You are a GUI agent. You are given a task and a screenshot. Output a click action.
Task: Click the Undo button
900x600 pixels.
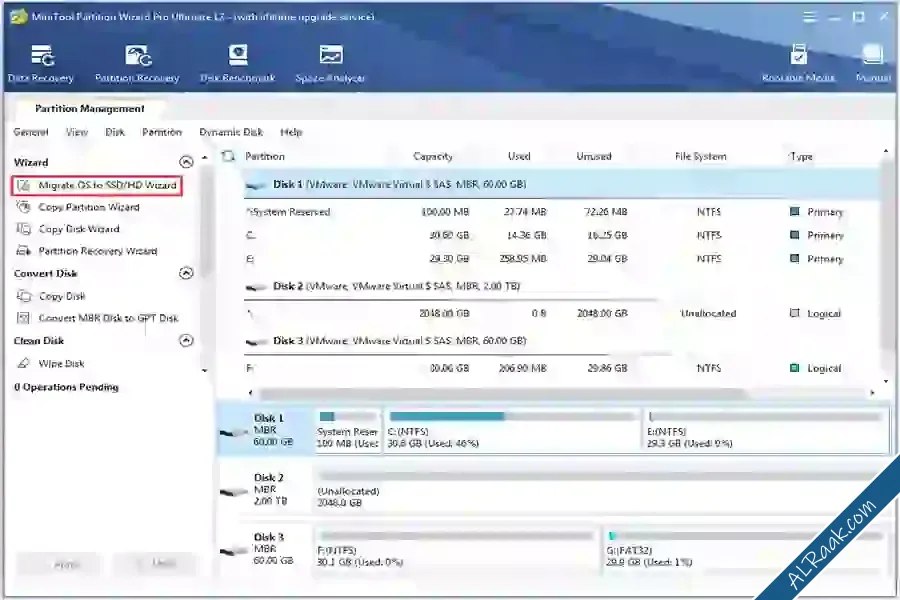coord(155,563)
